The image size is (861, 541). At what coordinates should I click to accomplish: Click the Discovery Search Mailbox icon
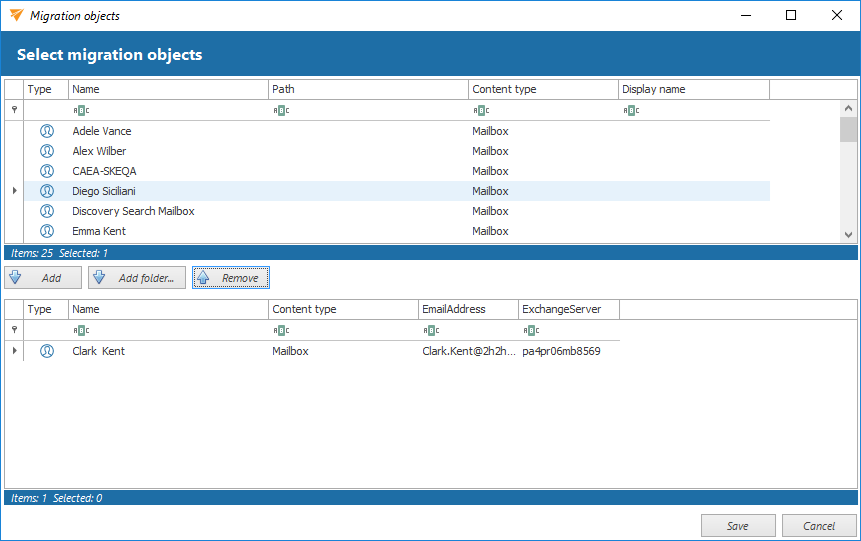tap(46, 211)
